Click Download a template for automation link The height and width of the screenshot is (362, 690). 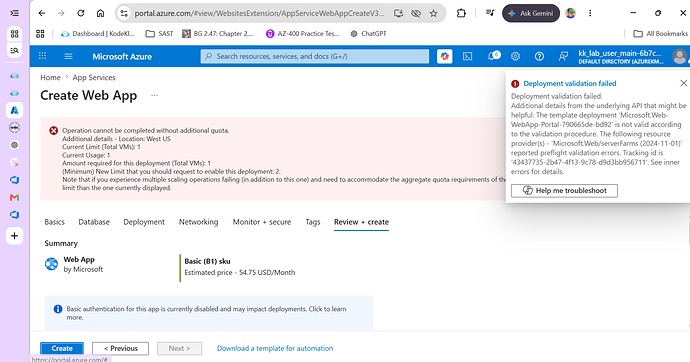pyautogui.click(x=275, y=348)
